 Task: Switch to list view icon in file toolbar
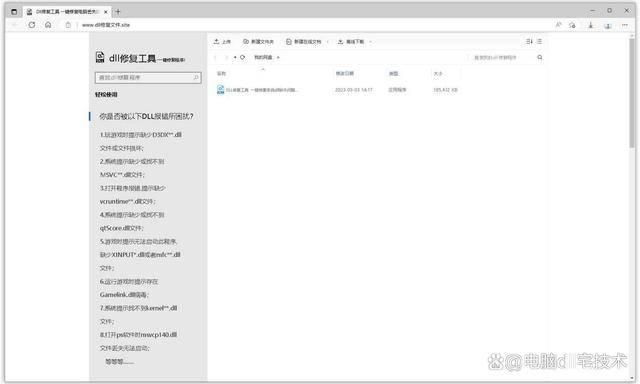540,41
